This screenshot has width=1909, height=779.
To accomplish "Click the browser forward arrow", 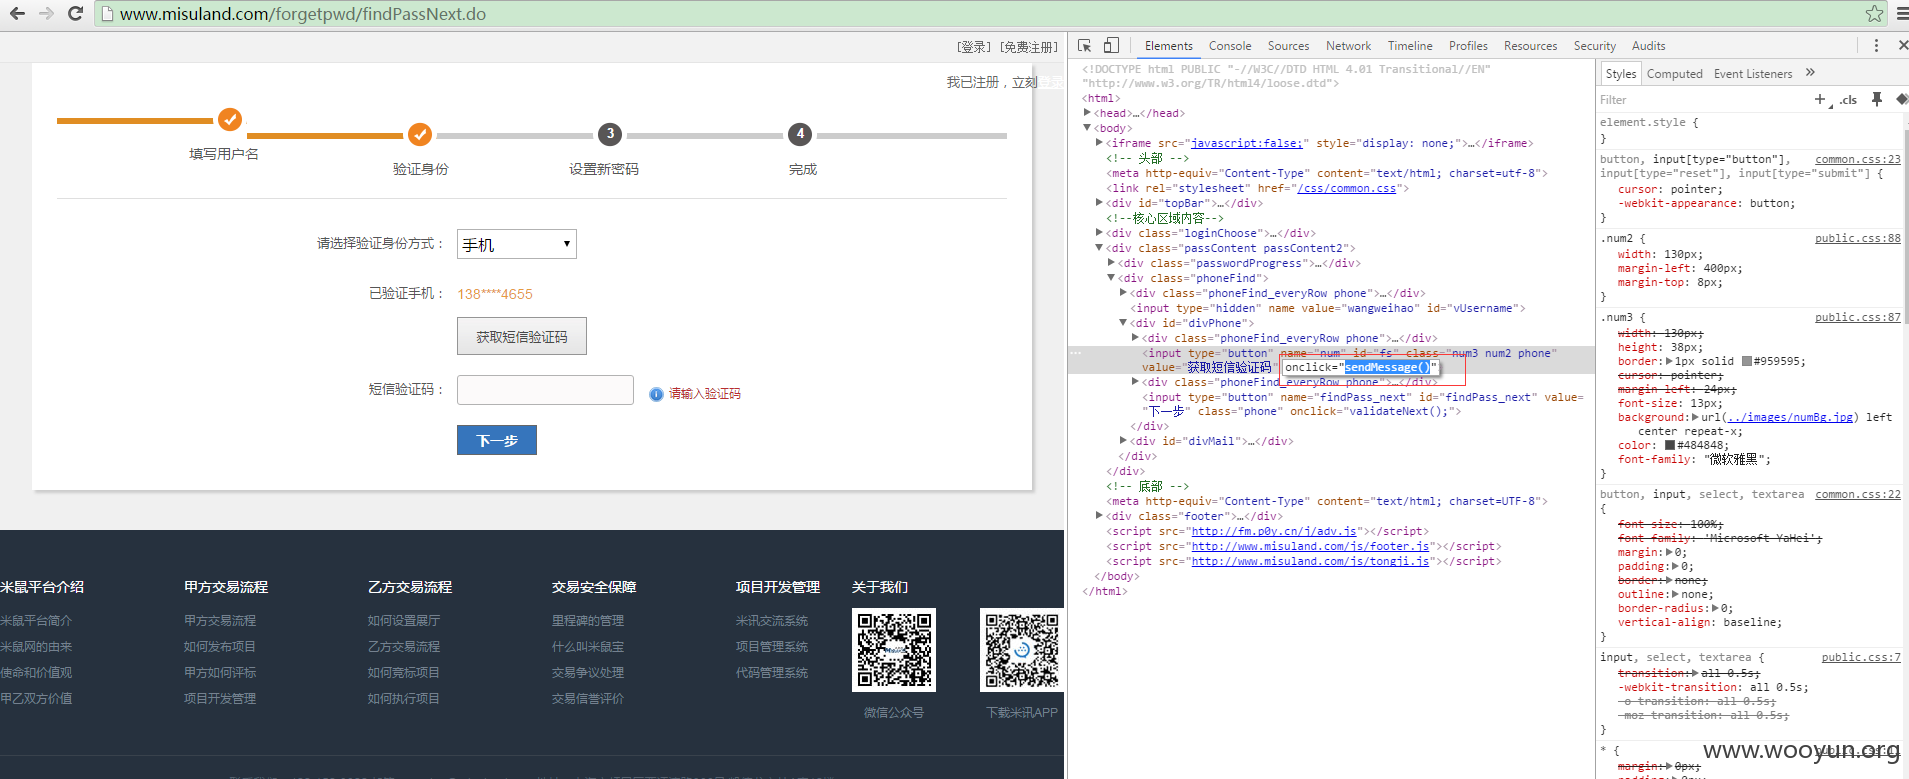I will click(46, 14).
